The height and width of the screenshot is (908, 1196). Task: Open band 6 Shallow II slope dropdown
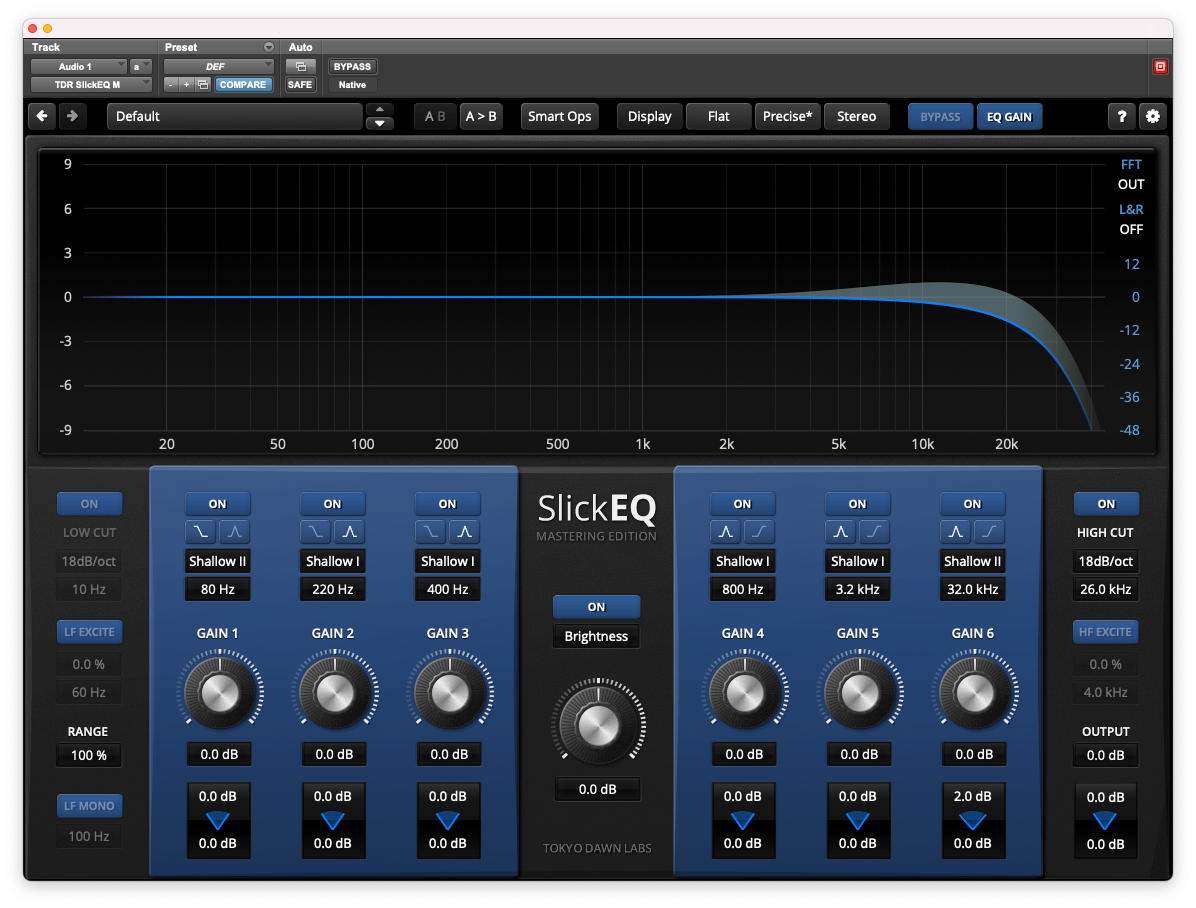click(x=973, y=561)
